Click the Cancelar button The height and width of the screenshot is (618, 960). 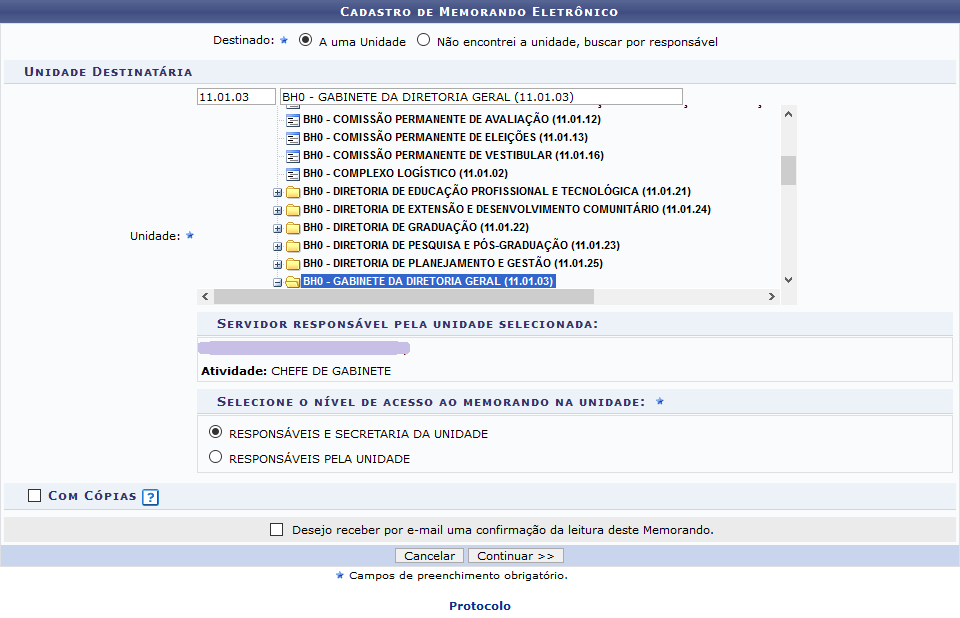(x=429, y=556)
